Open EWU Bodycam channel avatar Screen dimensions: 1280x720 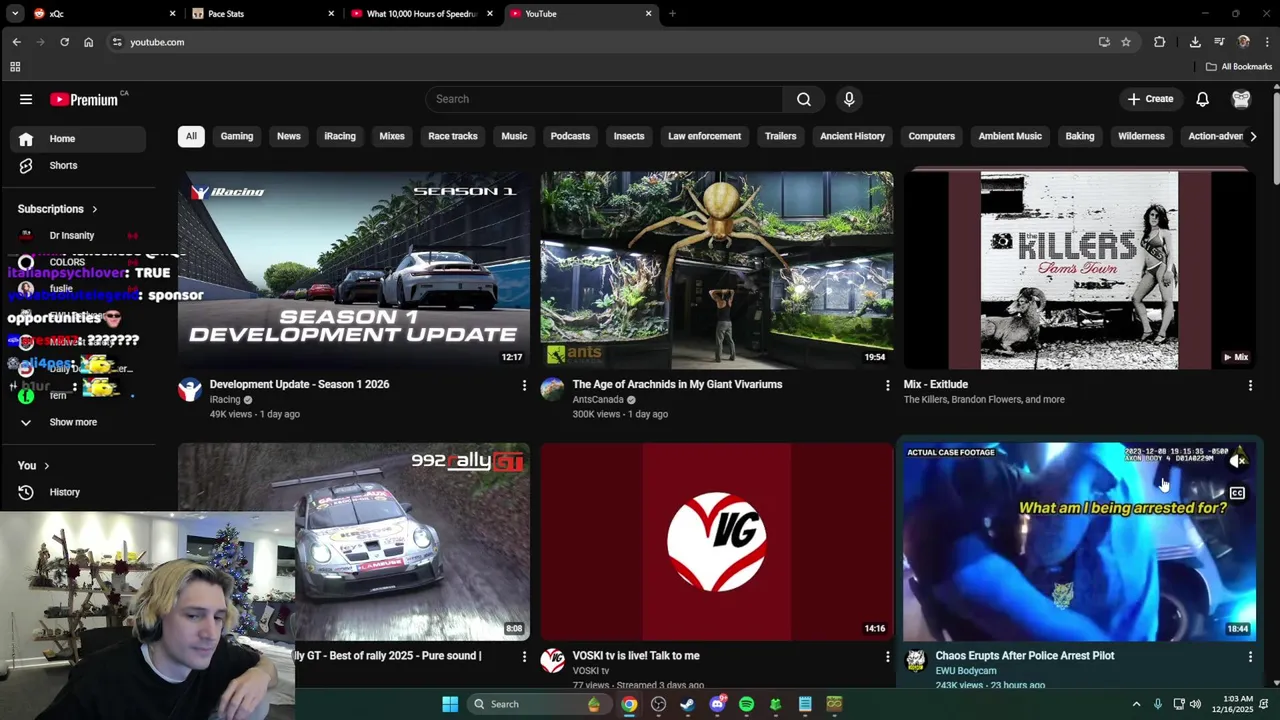pyautogui.click(x=916, y=661)
